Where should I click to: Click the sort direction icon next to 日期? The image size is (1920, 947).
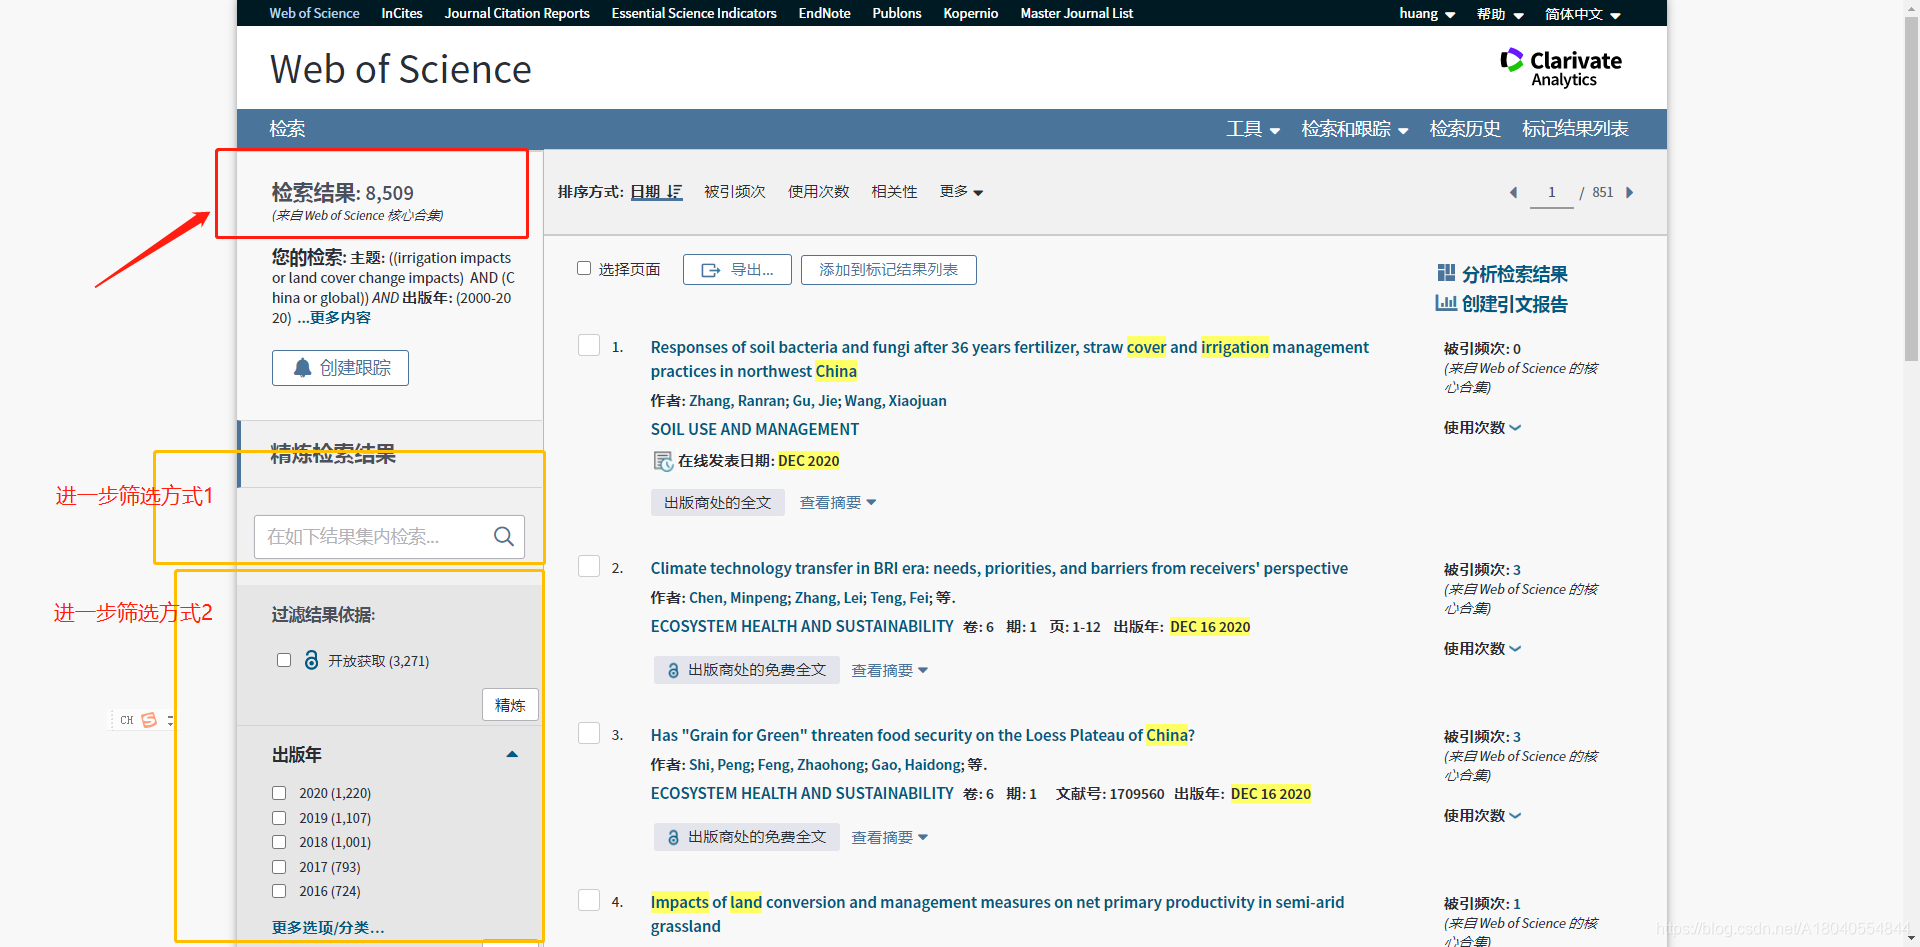point(675,191)
